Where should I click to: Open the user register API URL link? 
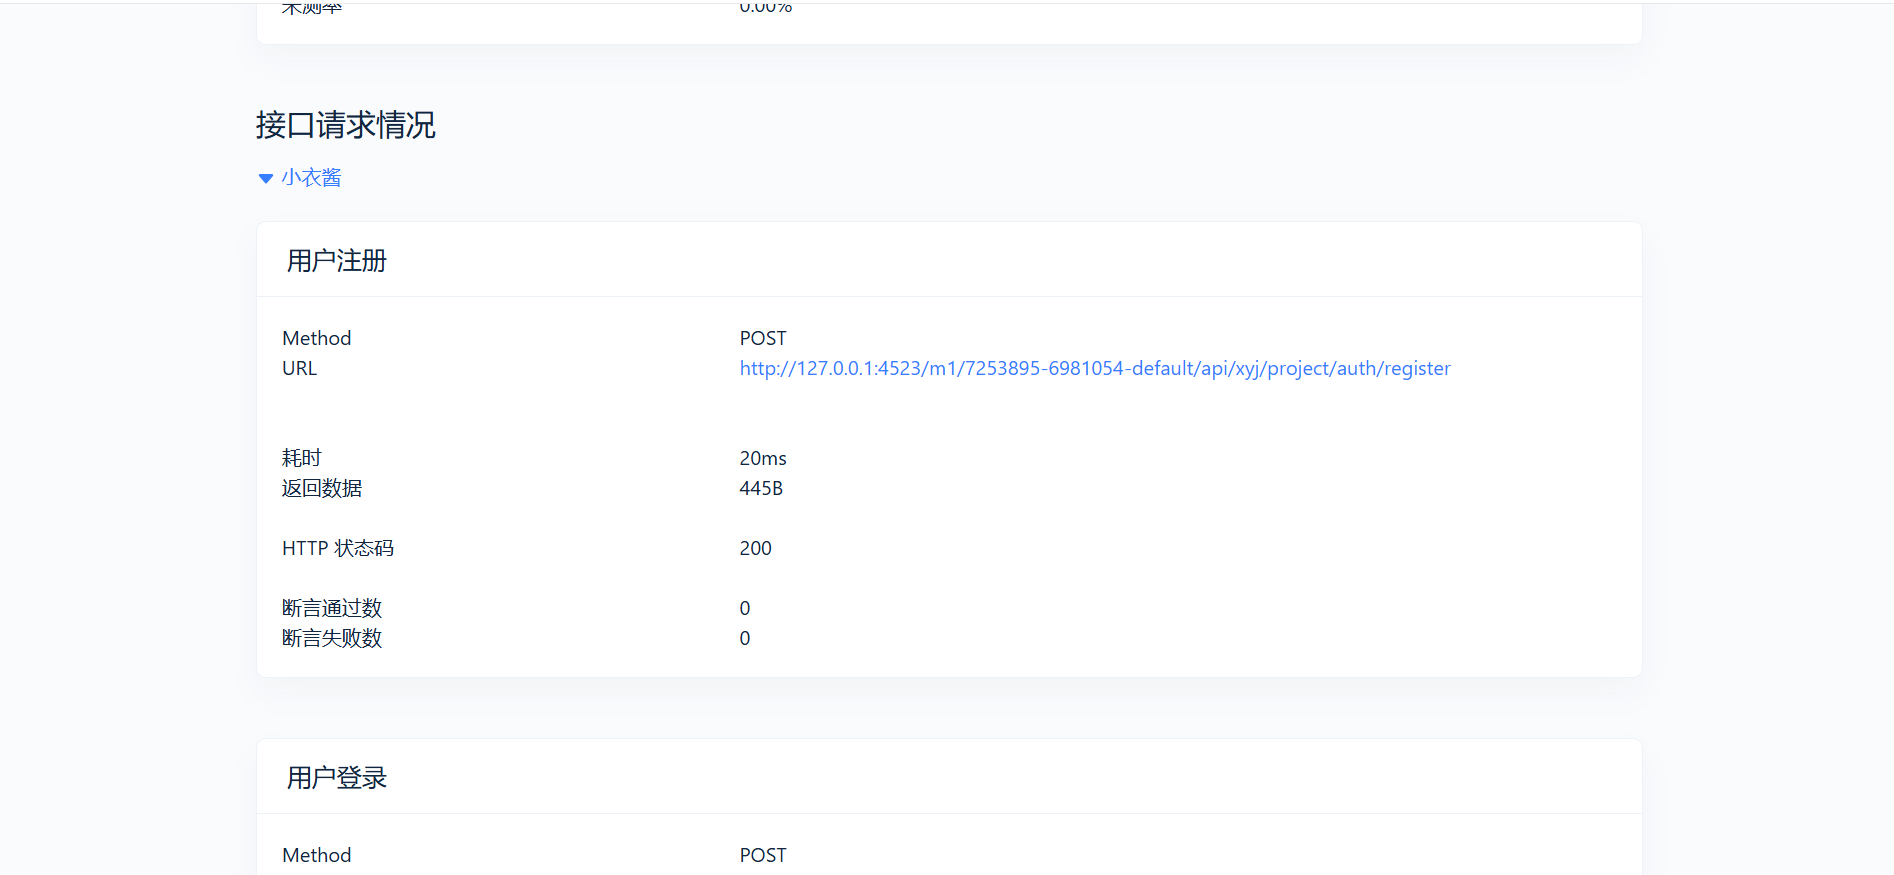click(1095, 368)
